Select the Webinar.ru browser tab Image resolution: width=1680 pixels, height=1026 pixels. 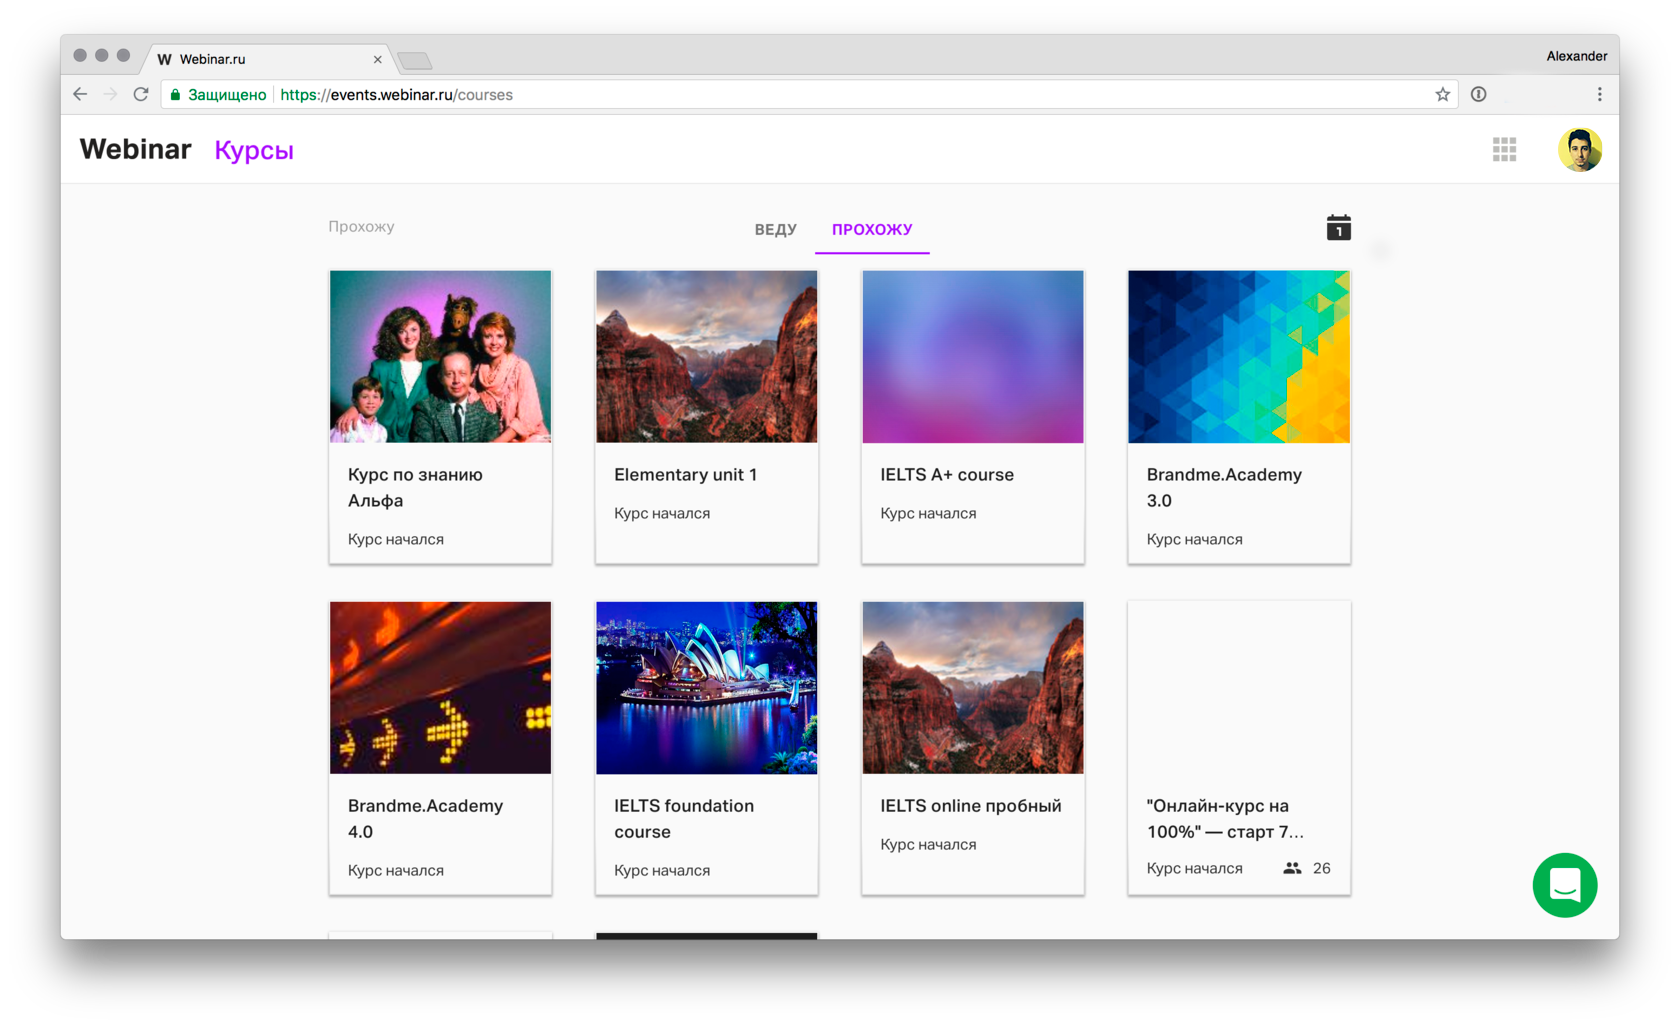click(x=269, y=59)
